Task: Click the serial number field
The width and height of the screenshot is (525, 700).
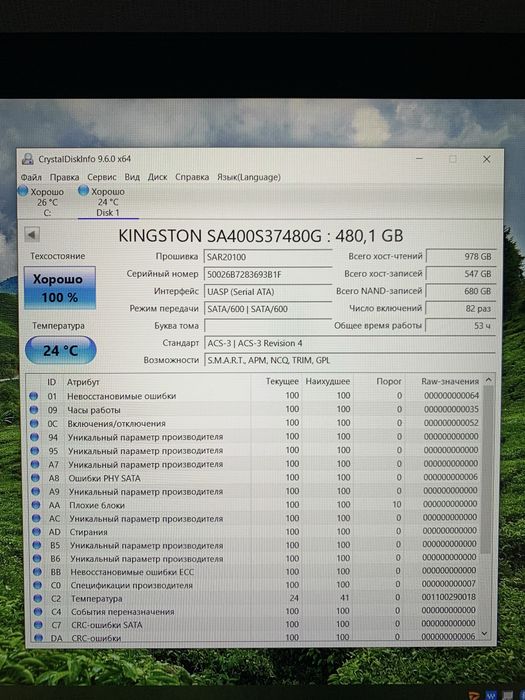Action: click(268, 274)
